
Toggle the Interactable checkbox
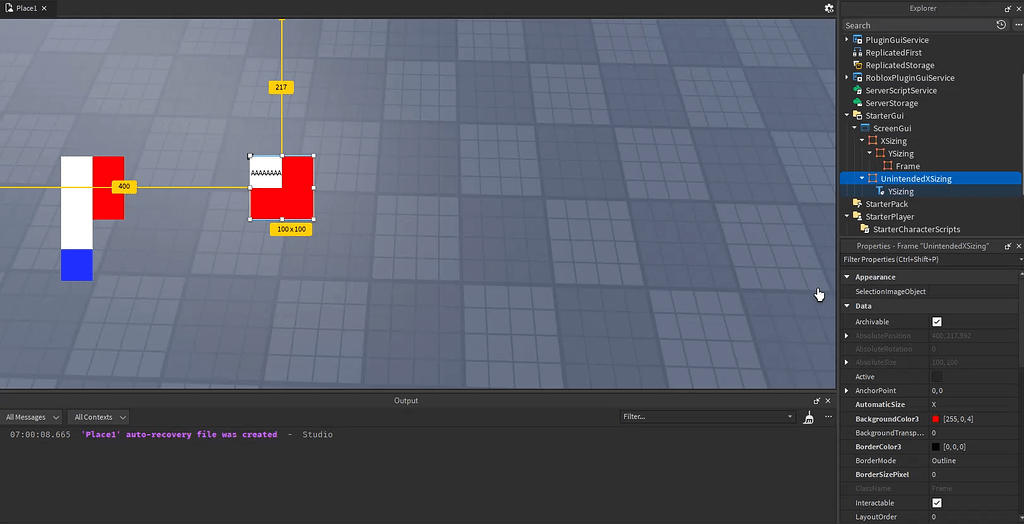point(936,503)
